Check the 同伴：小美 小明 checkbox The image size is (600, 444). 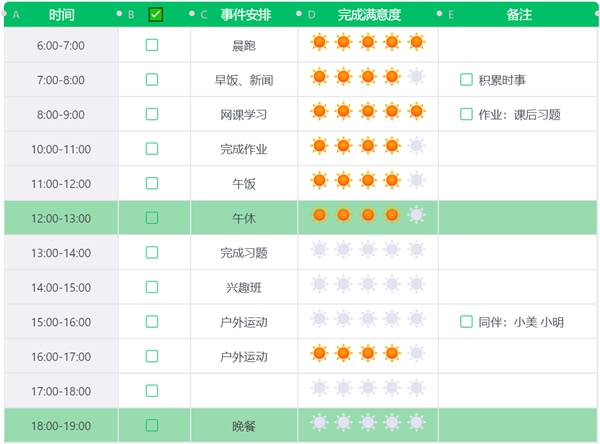tap(466, 322)
